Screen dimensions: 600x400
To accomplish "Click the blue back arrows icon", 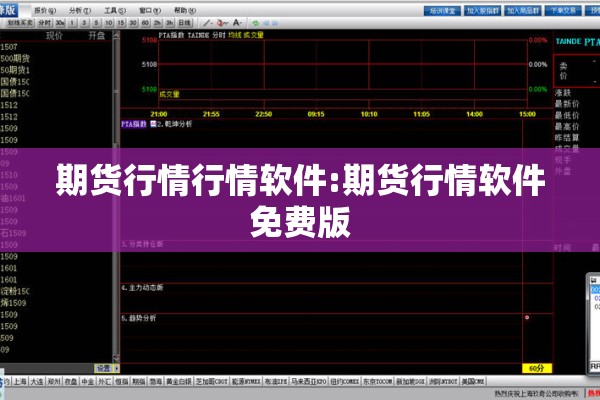I will (266, 24).
